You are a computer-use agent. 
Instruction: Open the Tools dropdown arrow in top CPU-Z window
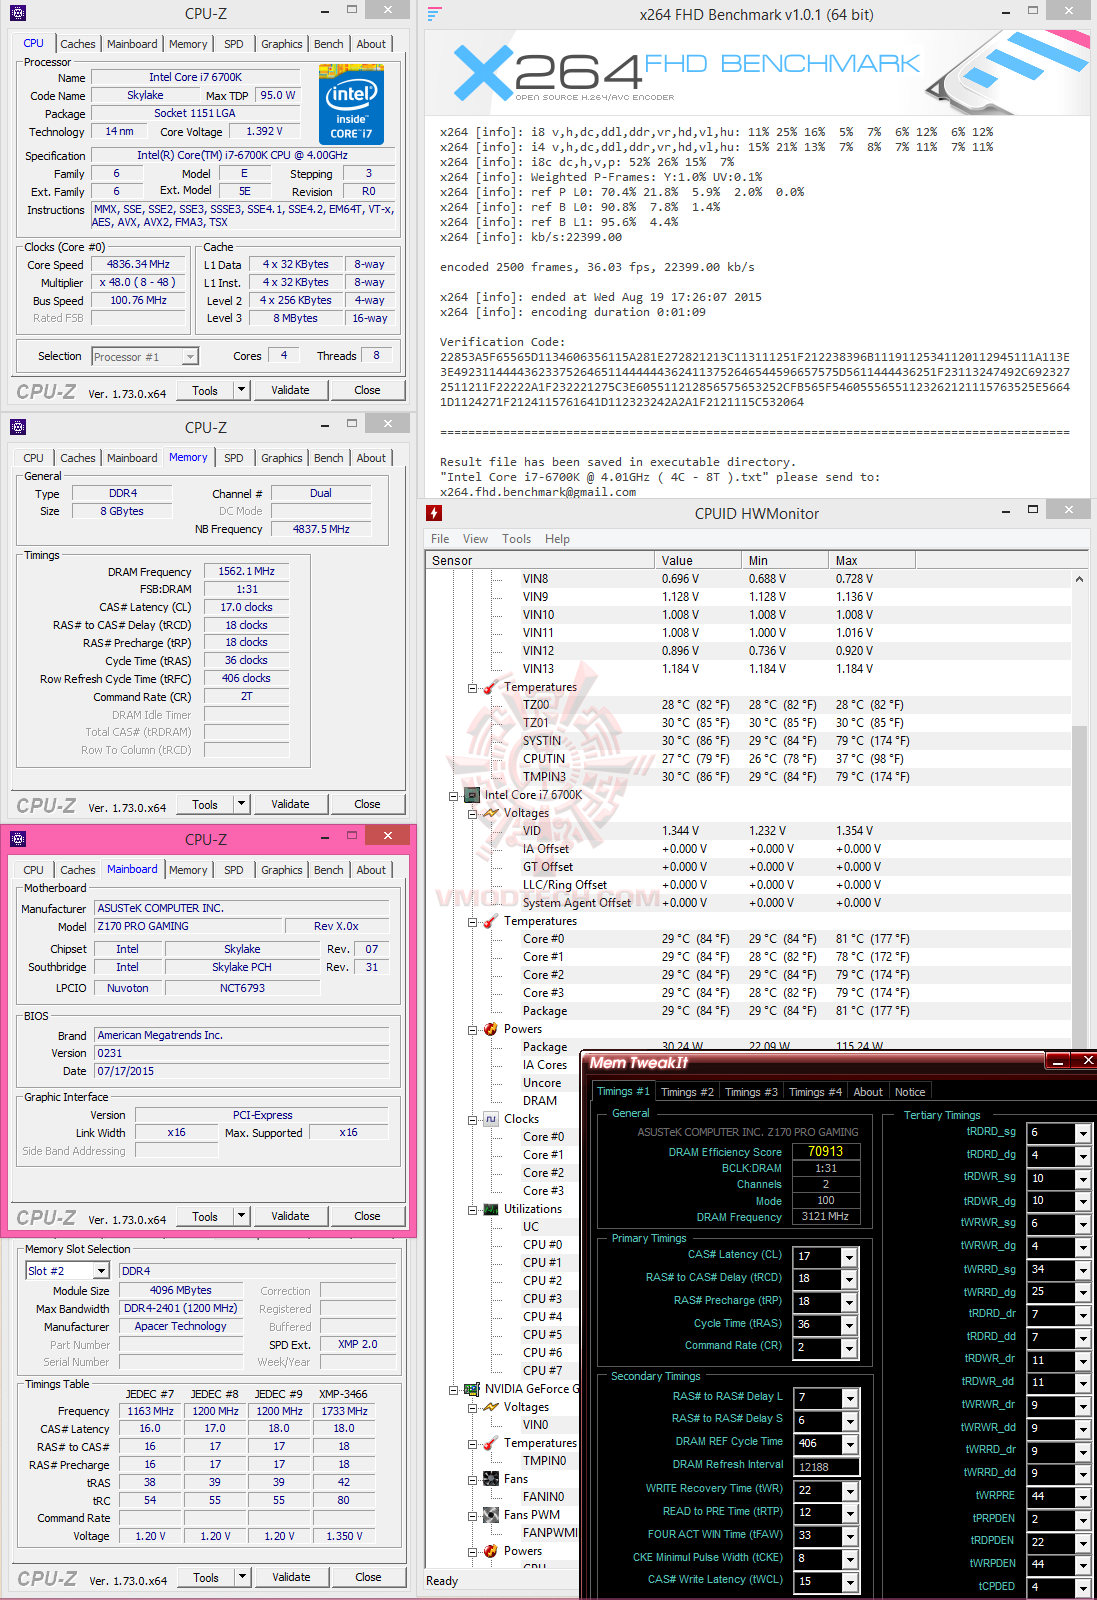tap(241, 390)
